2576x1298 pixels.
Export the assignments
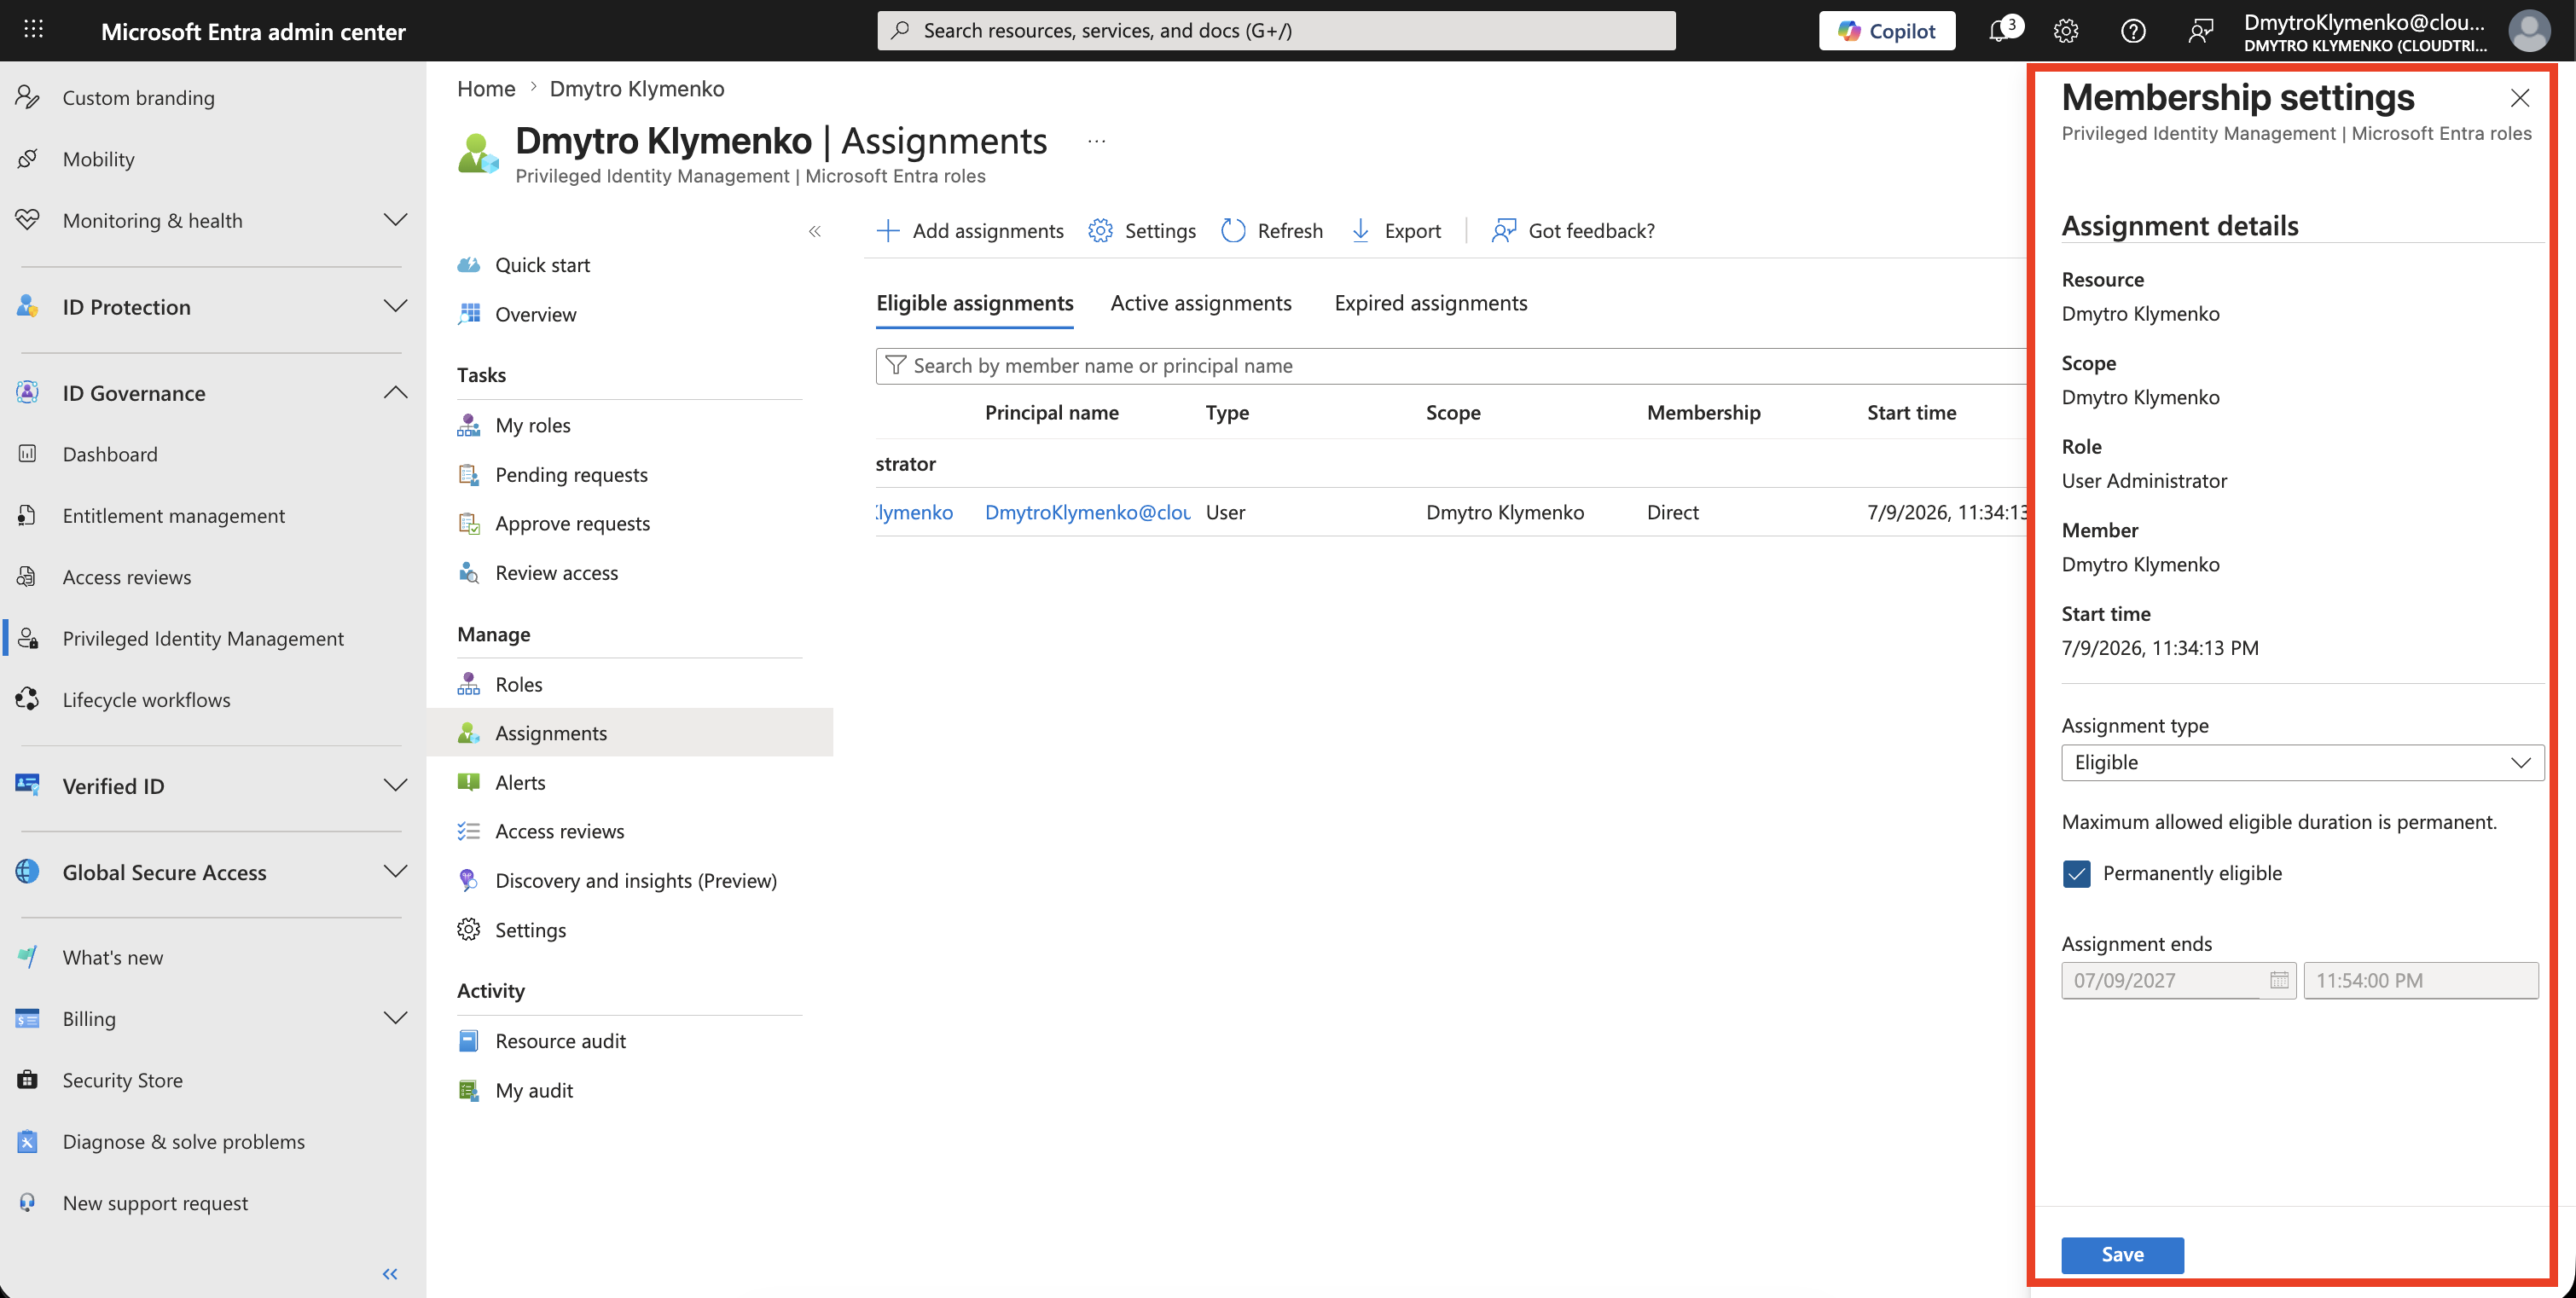(x=1396, y=231)
